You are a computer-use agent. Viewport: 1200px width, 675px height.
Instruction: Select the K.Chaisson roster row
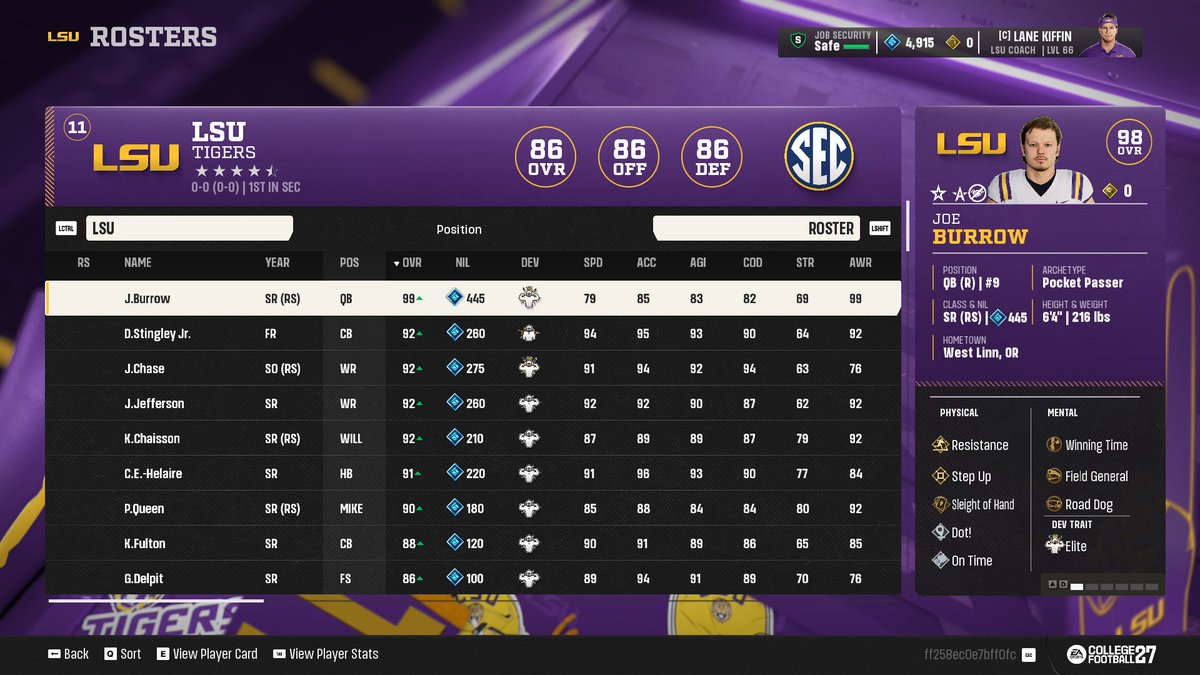click(473, 438)
